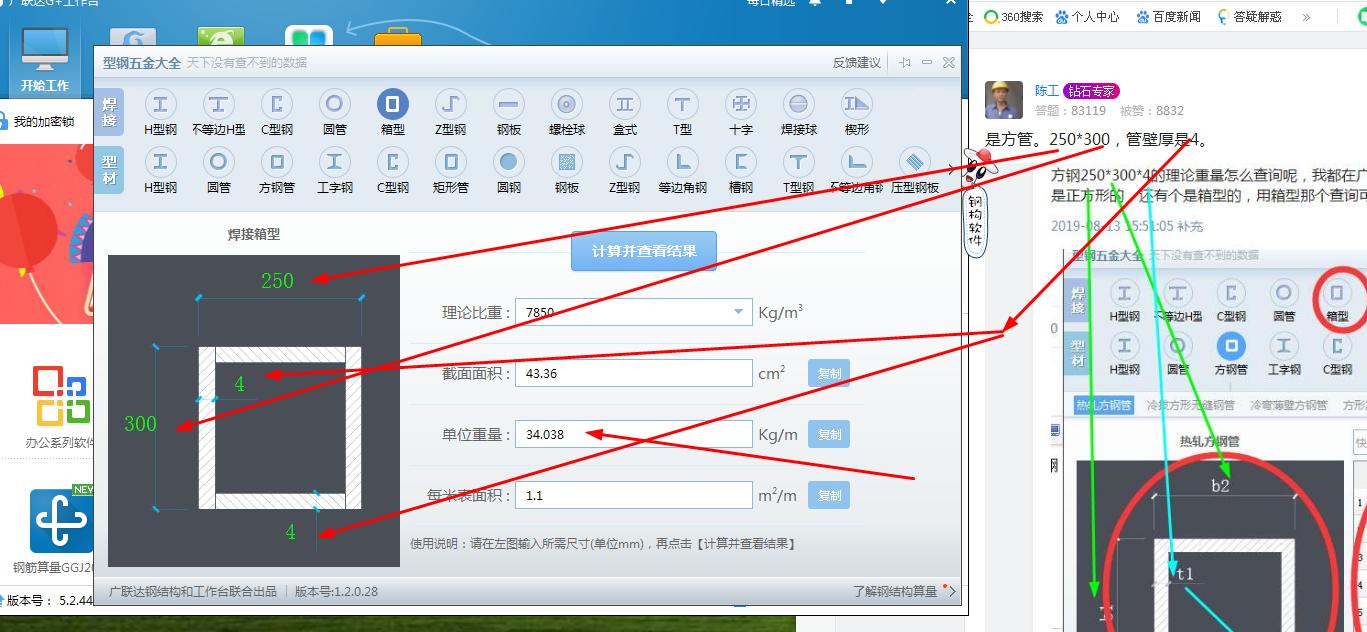Screen dimensions: 1367x632
Task: Select C型钢 in the 焊接 row
Action: (276, 104)
